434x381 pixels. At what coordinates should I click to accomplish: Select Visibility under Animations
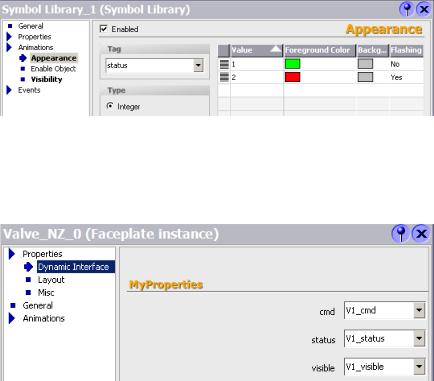click(47, 79)
